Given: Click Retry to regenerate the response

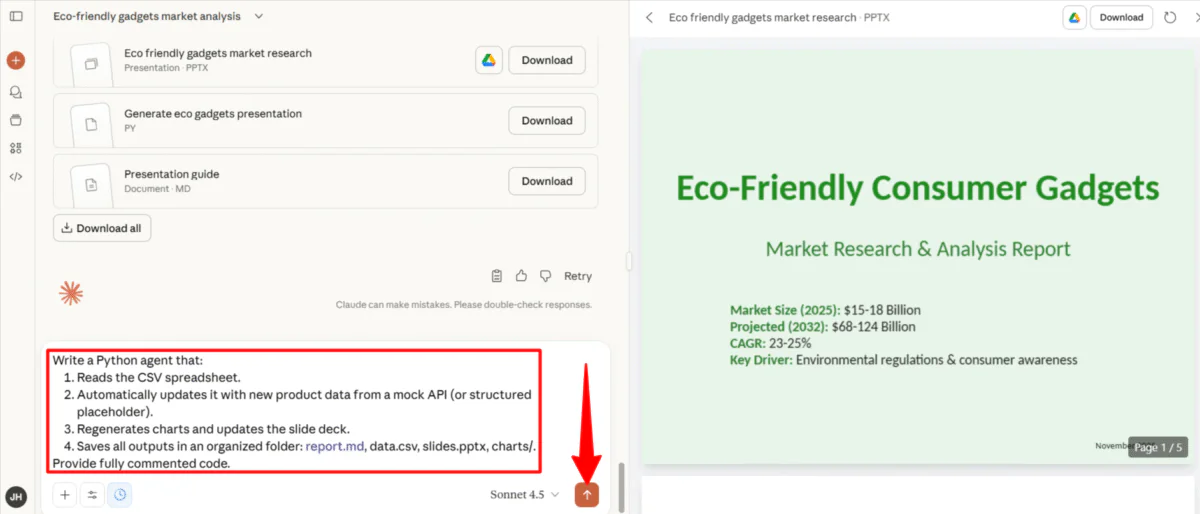Looking at the screenshot, I should (578, 276).
